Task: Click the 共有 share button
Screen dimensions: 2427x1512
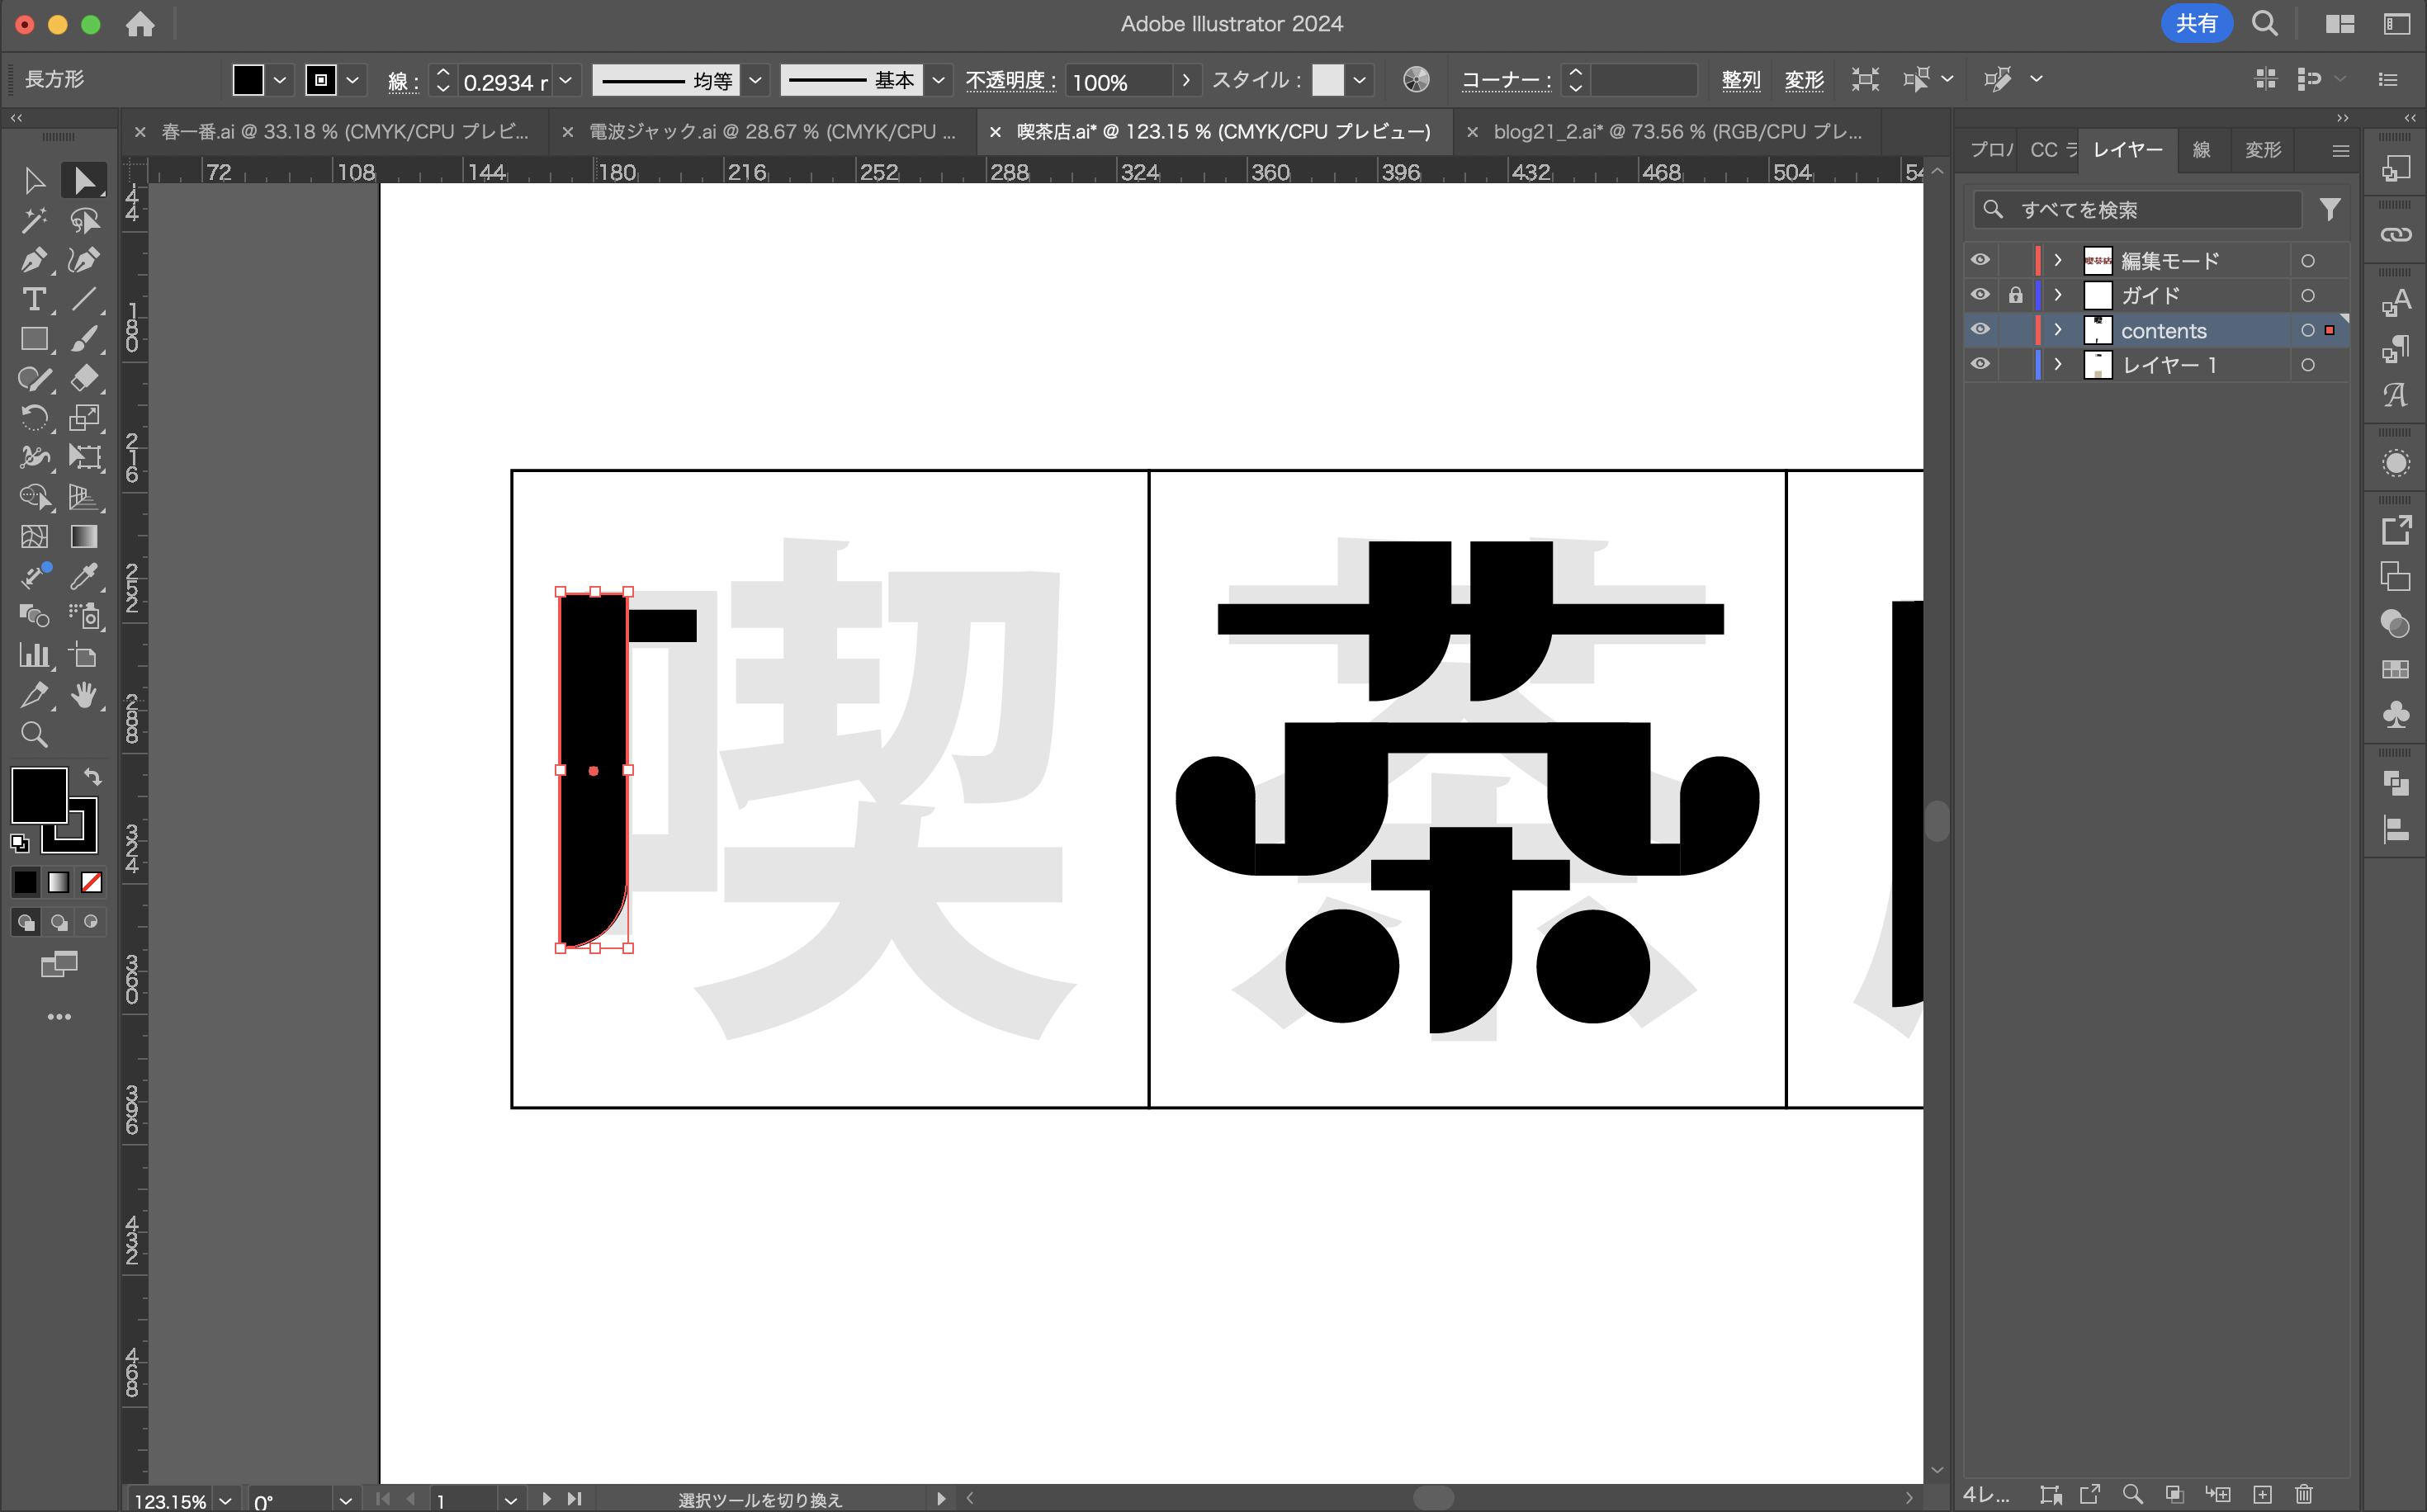Action: [x=2195, y=23]
